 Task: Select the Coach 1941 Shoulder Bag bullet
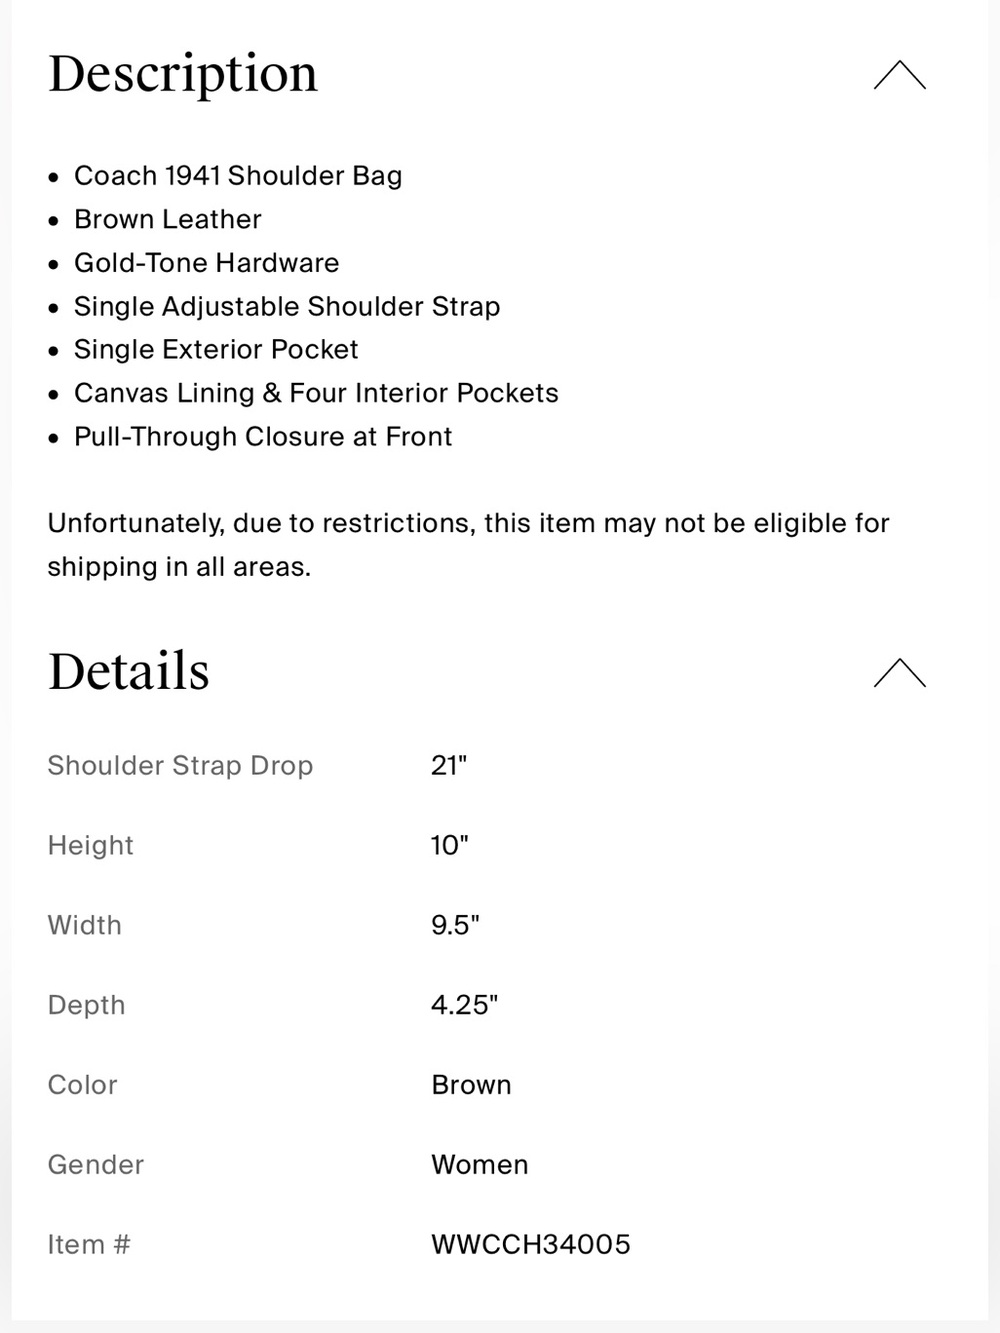click(238, 176)
